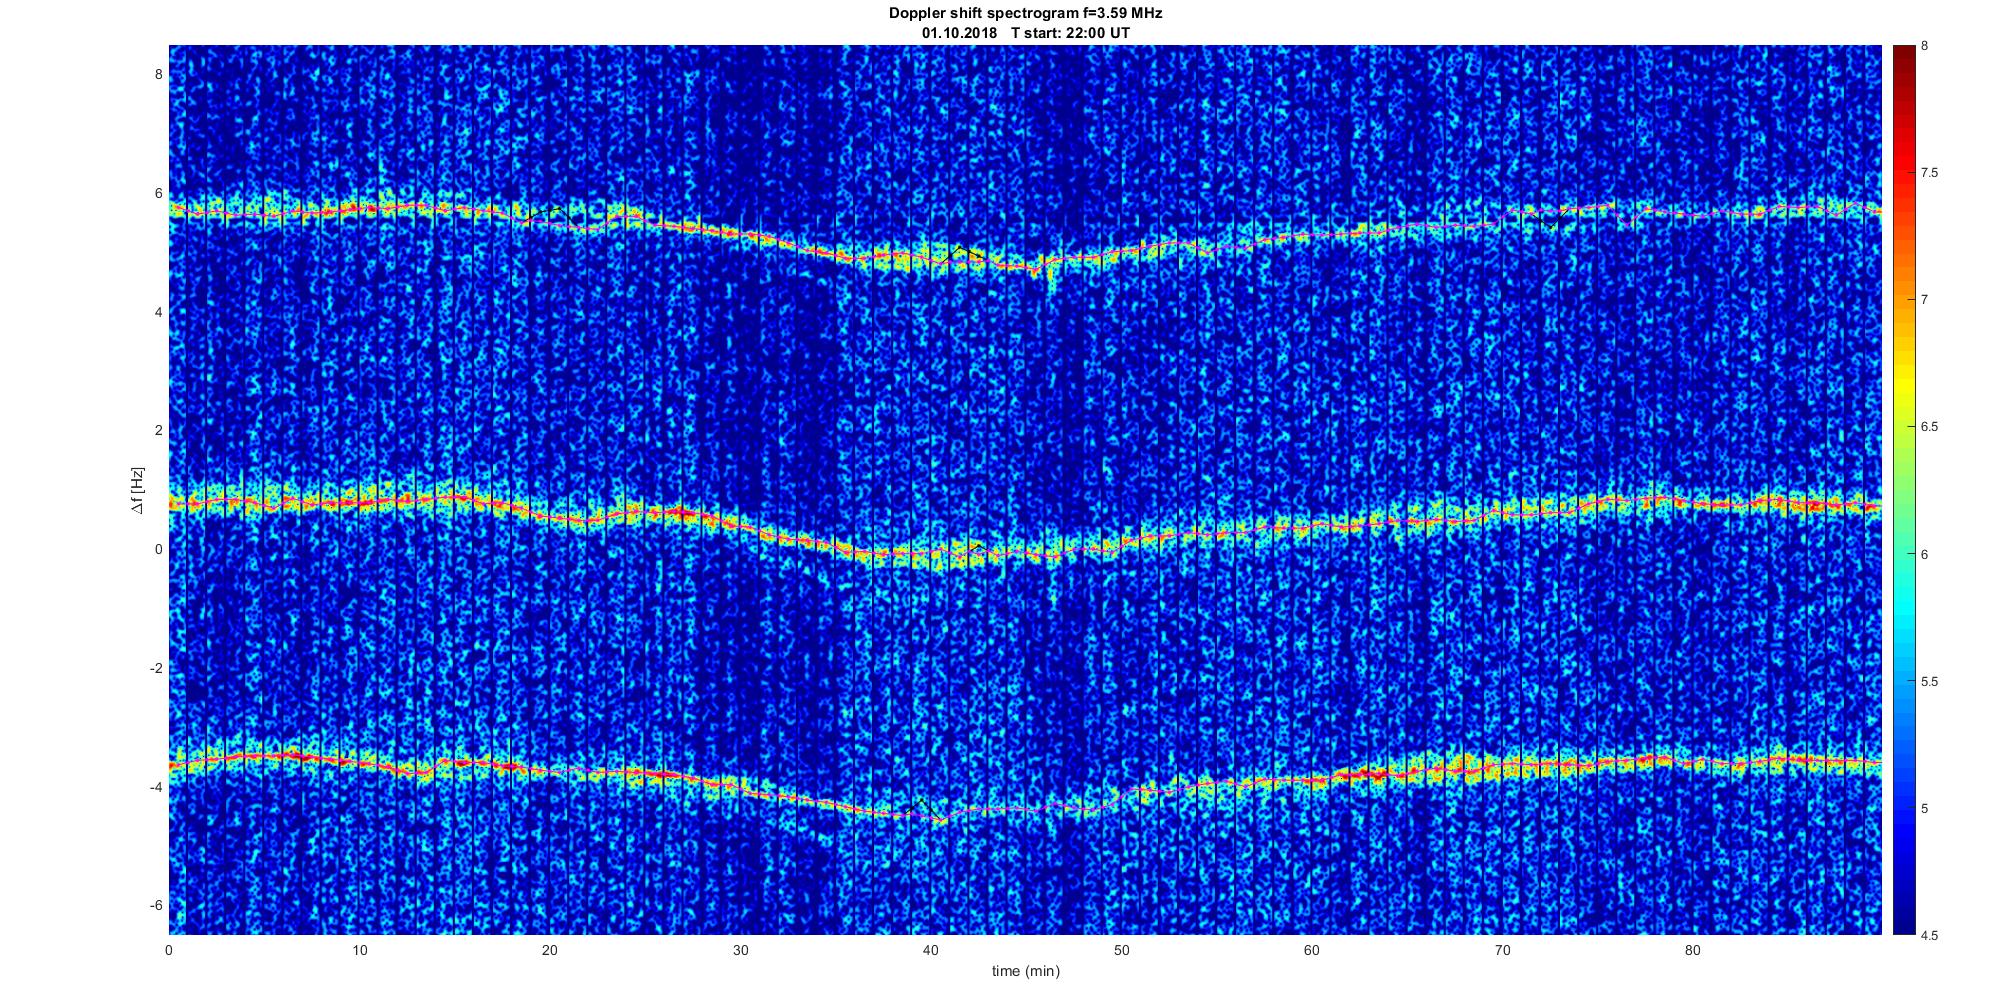Click the upper signal trace near 5.7 Hz
The height and width of the screenshot is (1003, 2000).
(1025, 238)
